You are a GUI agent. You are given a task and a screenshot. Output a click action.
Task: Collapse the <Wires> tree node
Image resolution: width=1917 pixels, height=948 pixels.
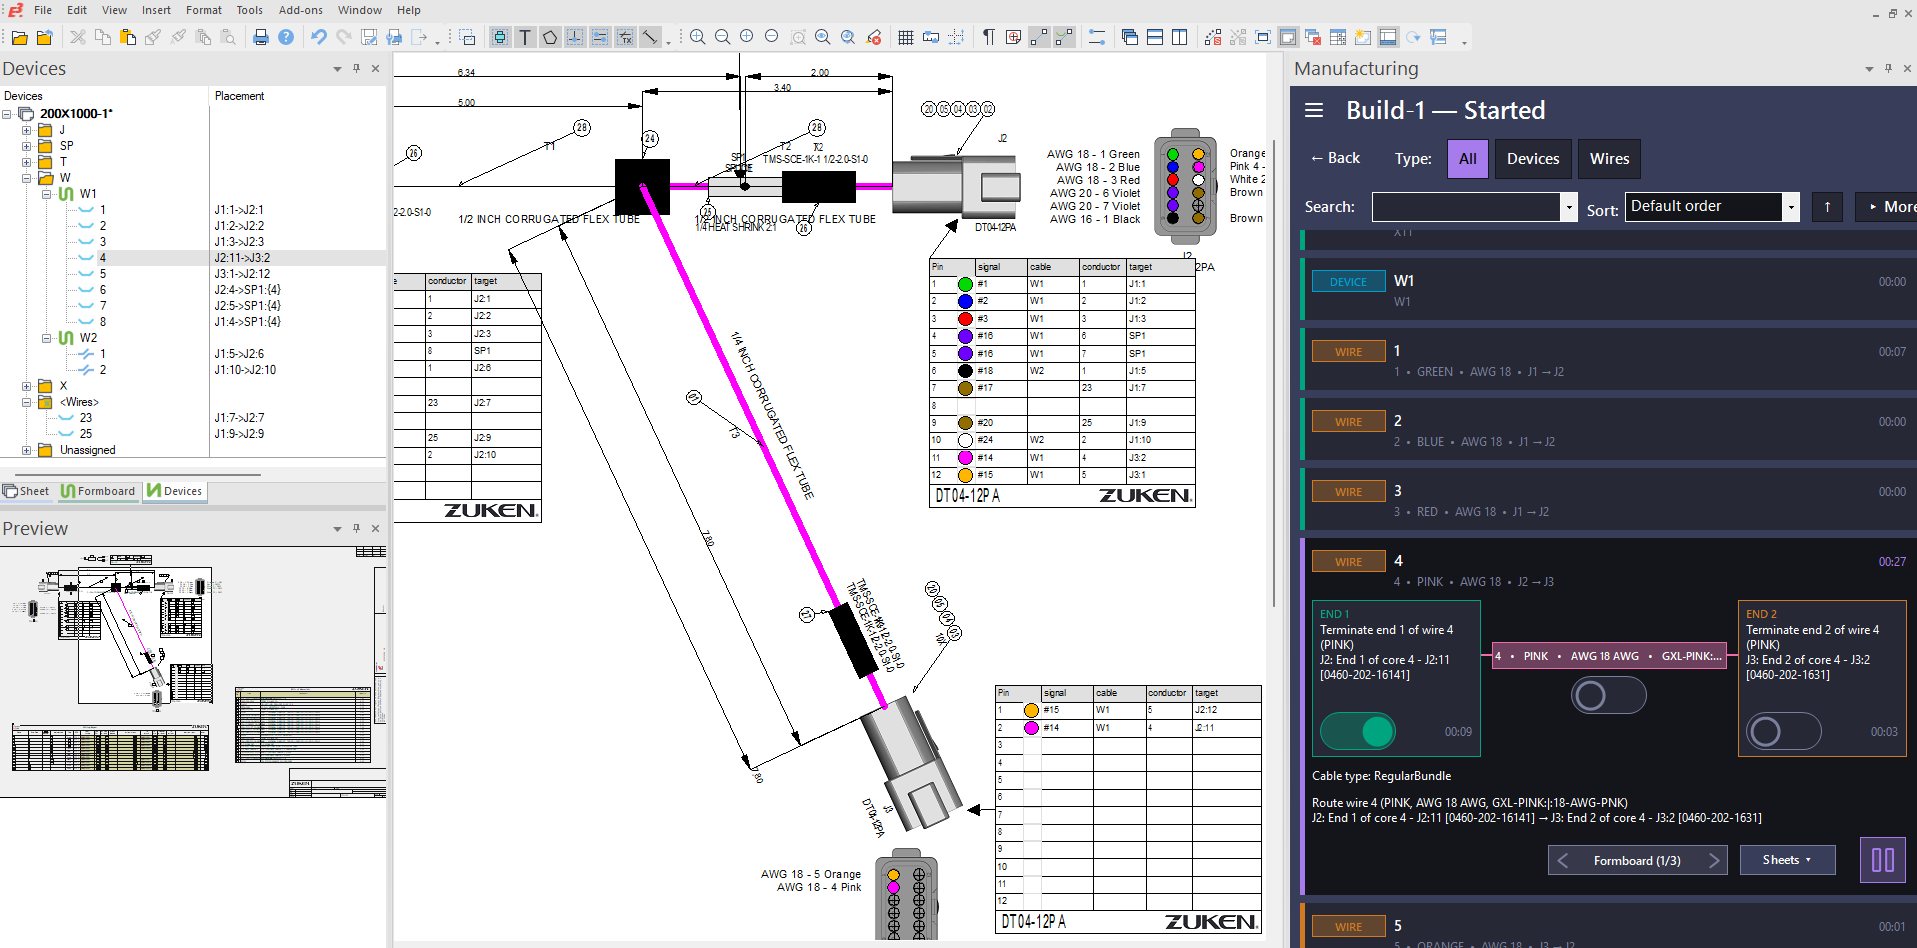pos(27,402)
